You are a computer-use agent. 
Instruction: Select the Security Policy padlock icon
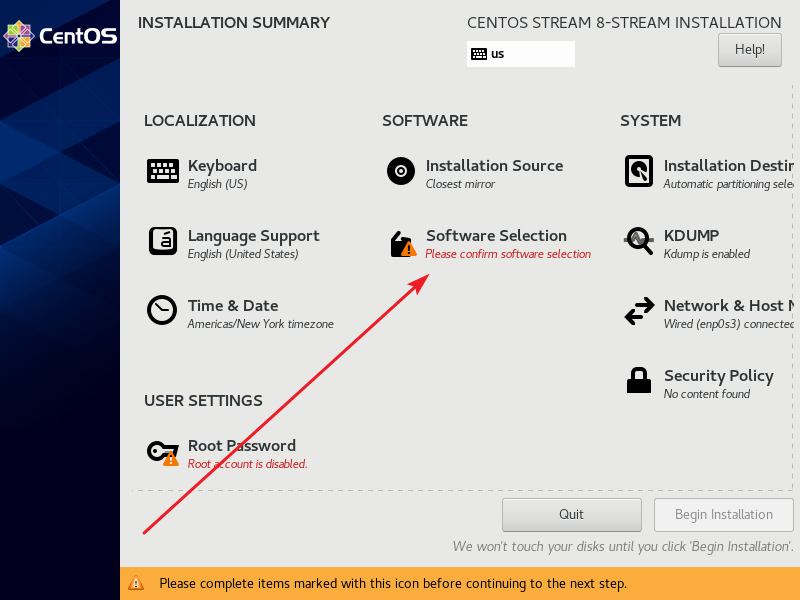pyautogui.click(x=638, y=381)
